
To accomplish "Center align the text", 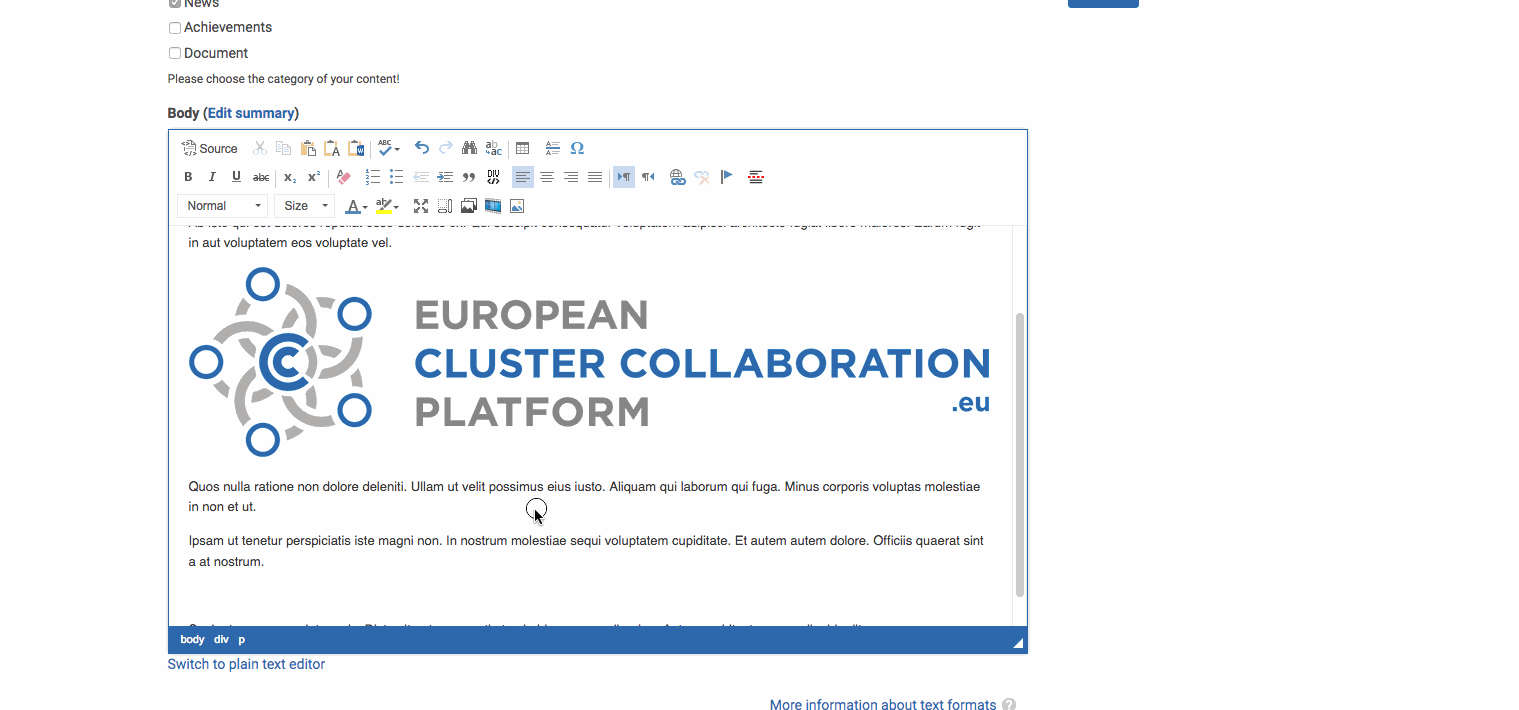I will click(x=547, y=177).
